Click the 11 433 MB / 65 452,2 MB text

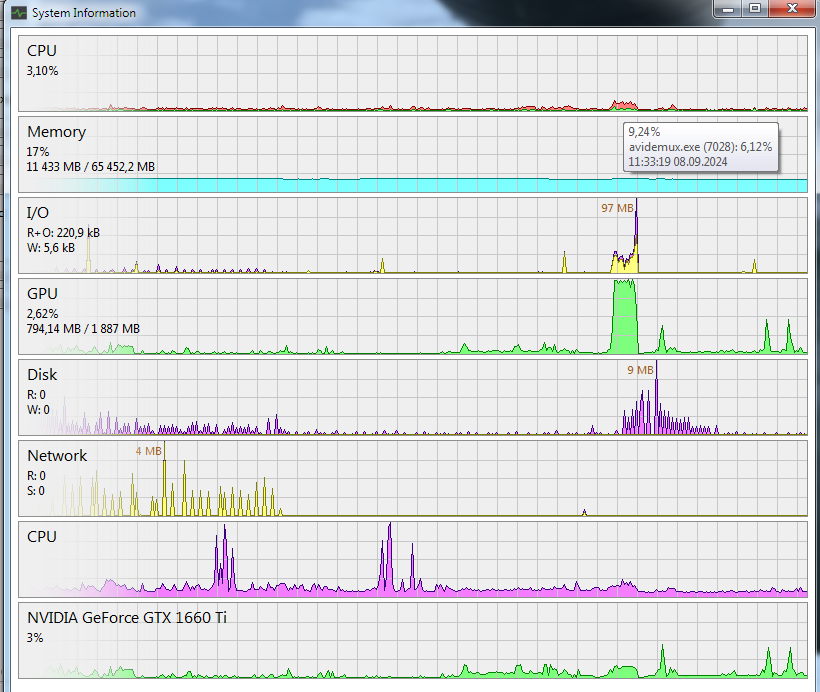(x=90, y=167)
